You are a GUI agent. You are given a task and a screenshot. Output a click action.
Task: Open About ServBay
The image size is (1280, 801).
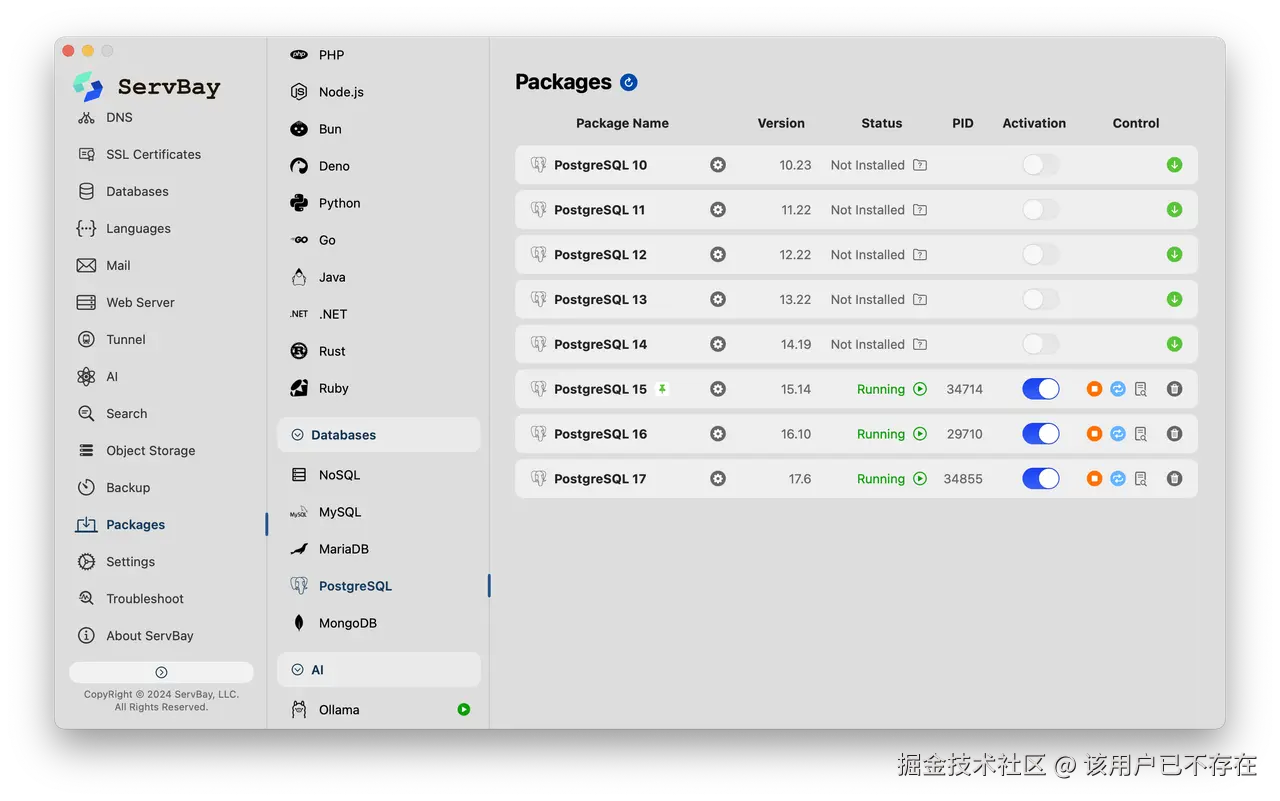tap(150, 635)
